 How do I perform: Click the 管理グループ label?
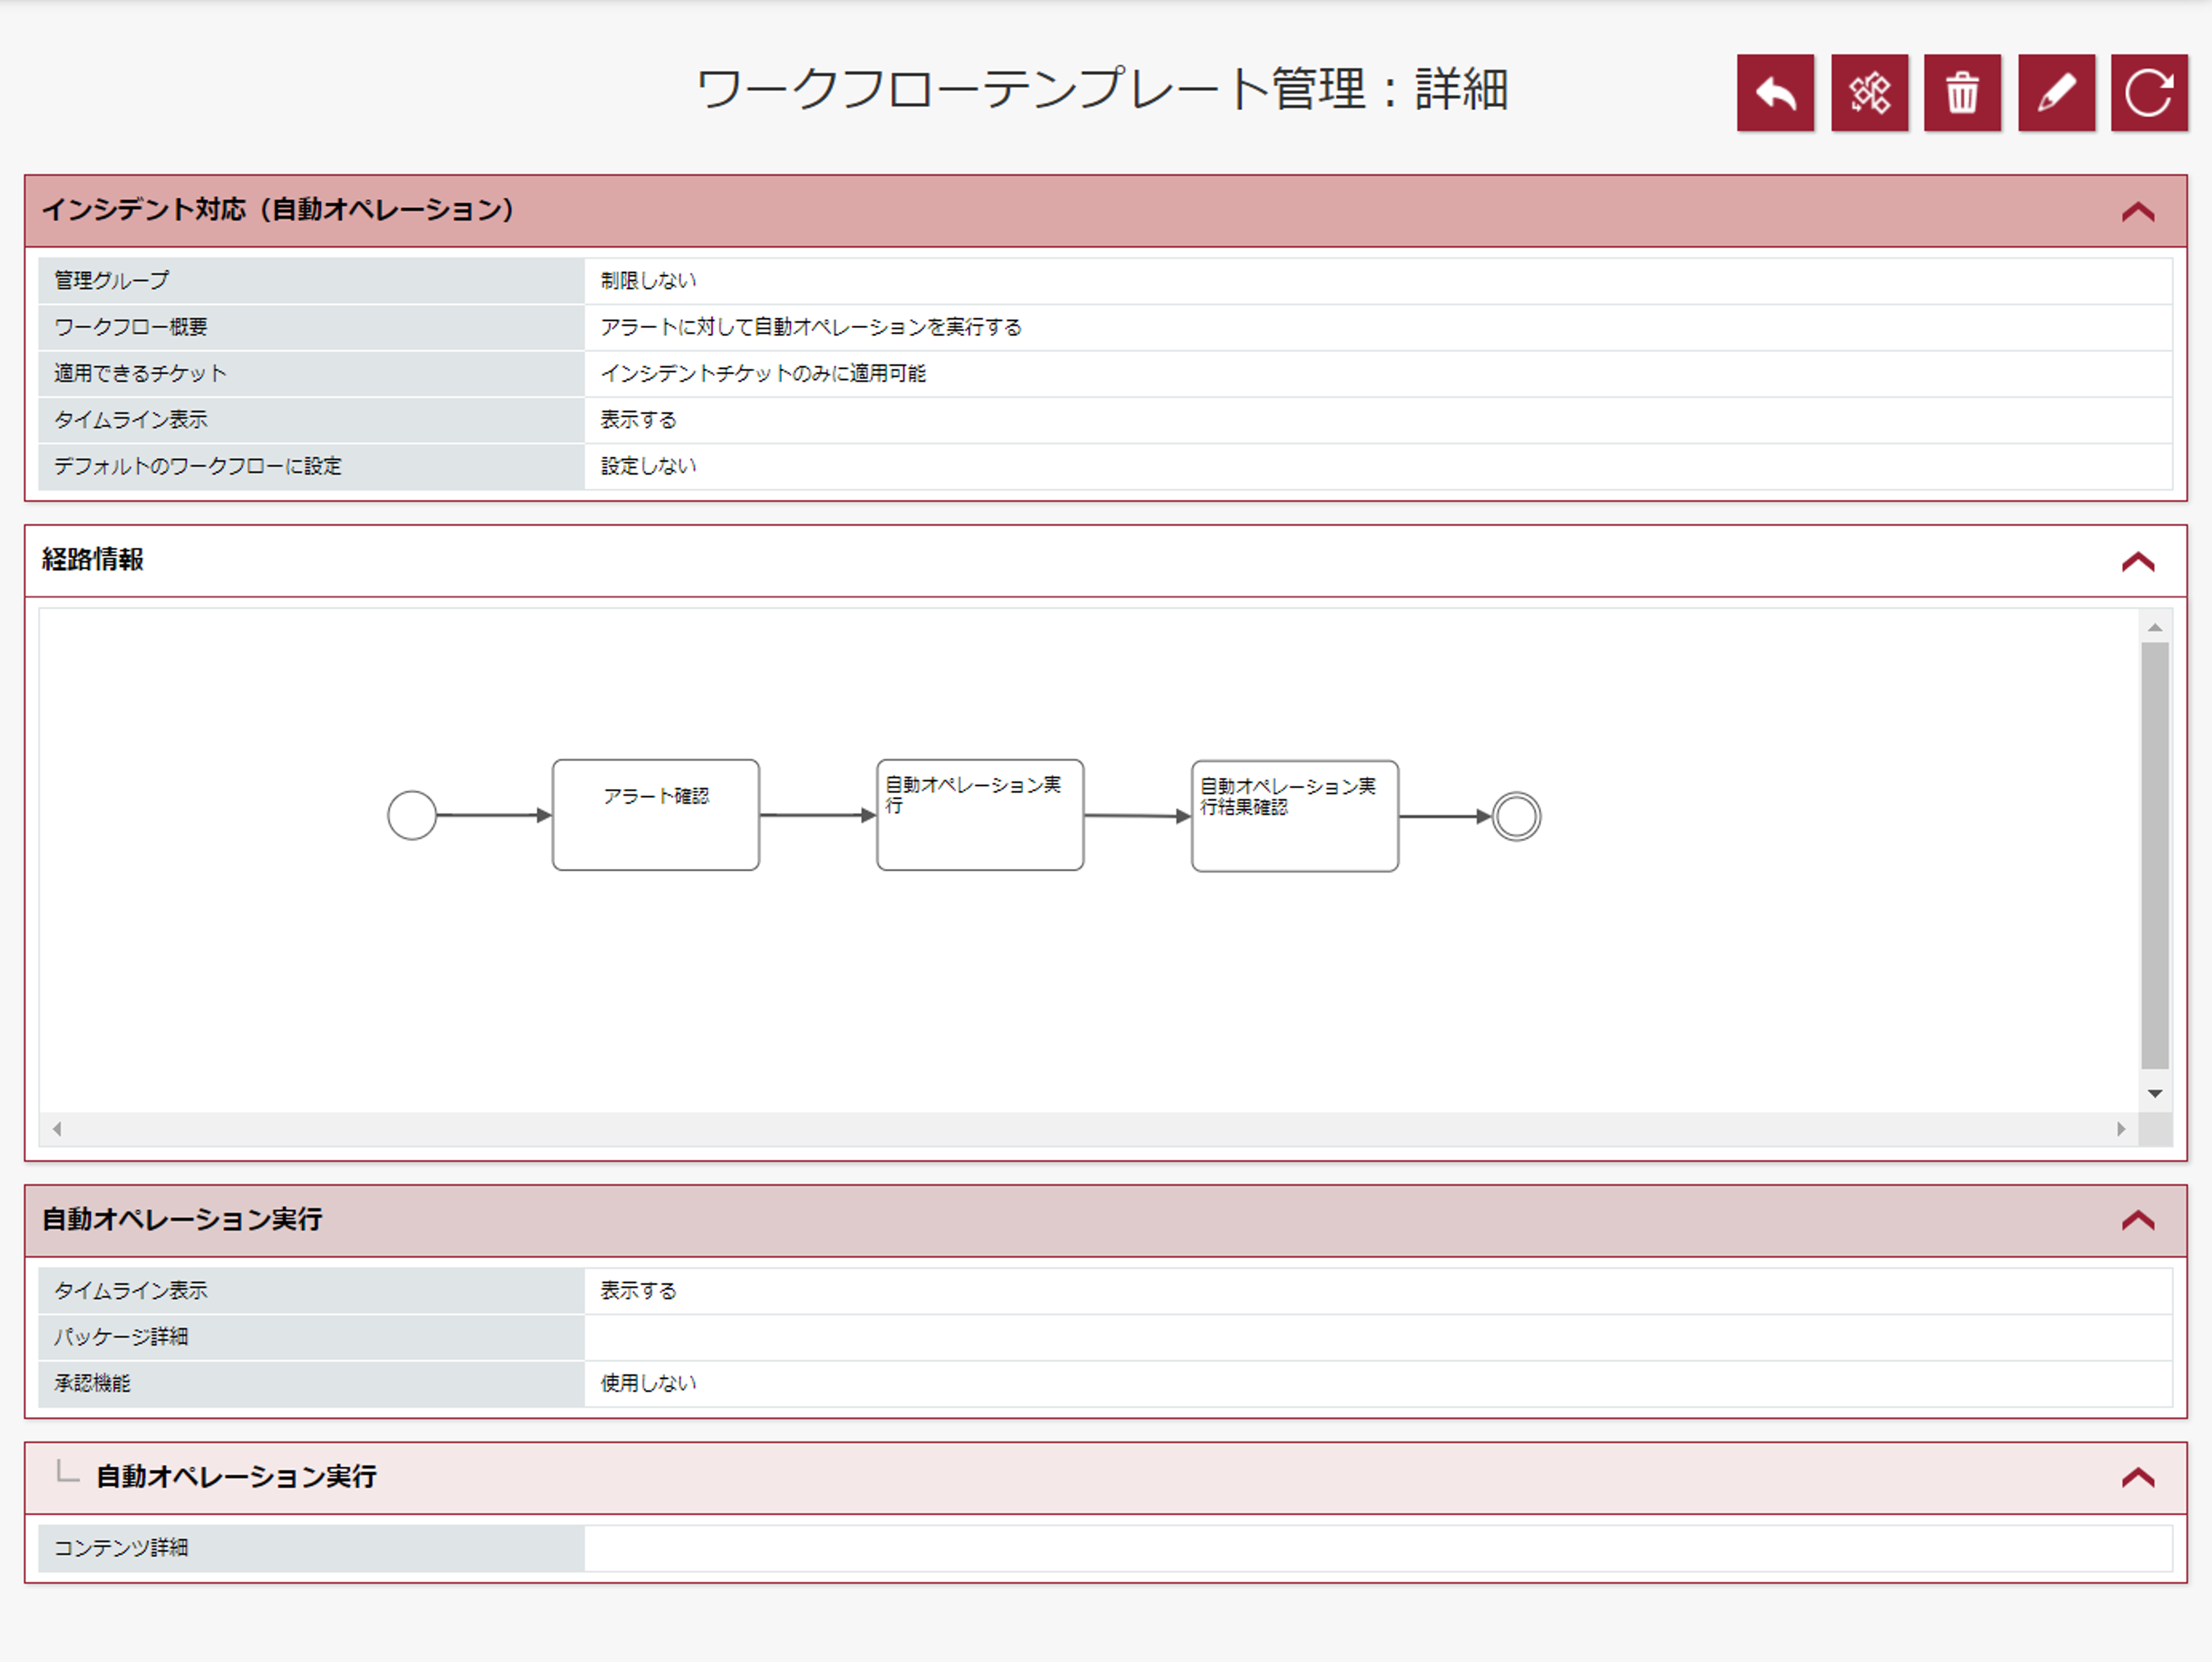click(111, 281)
